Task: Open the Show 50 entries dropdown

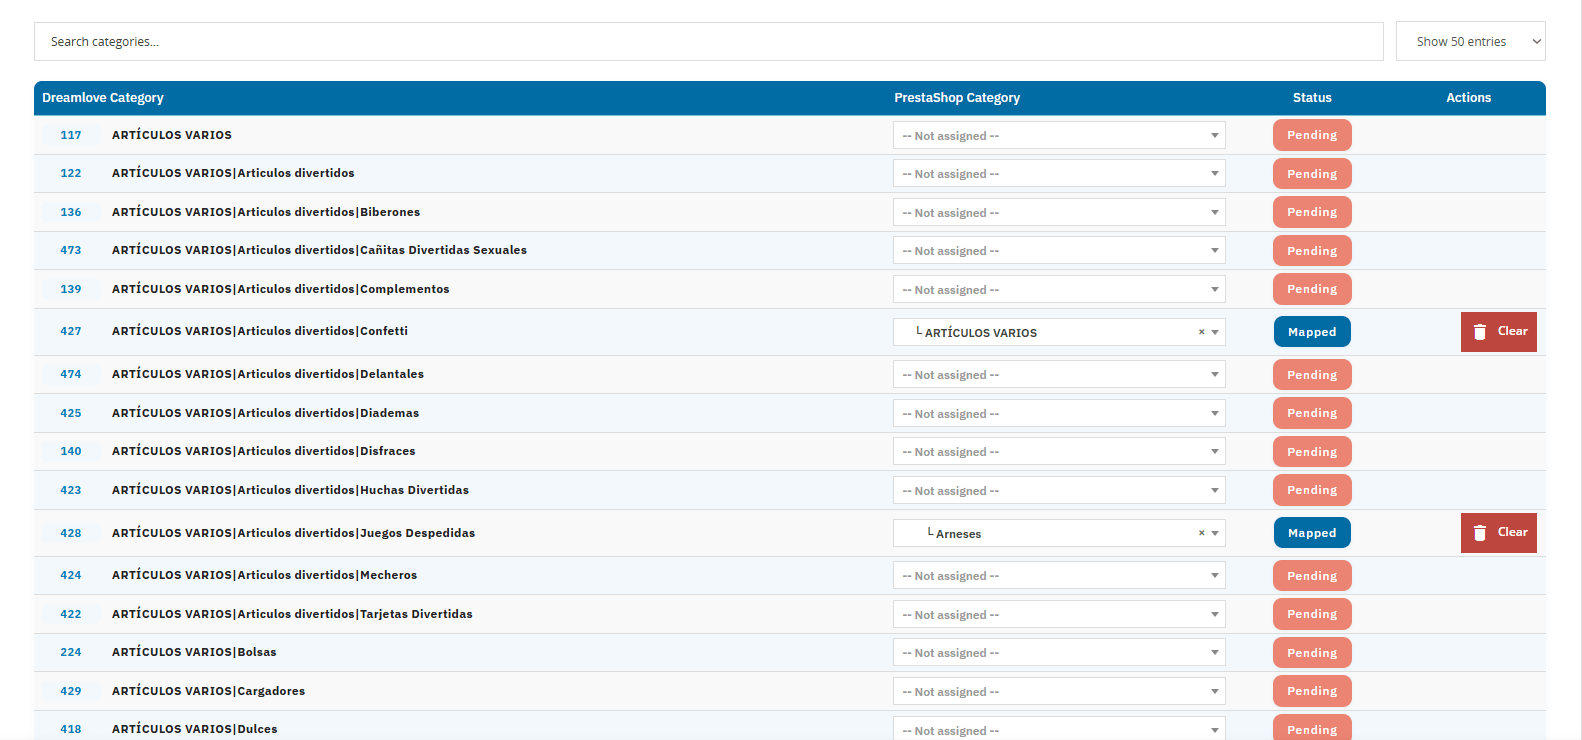Action: click(1470, 41)
